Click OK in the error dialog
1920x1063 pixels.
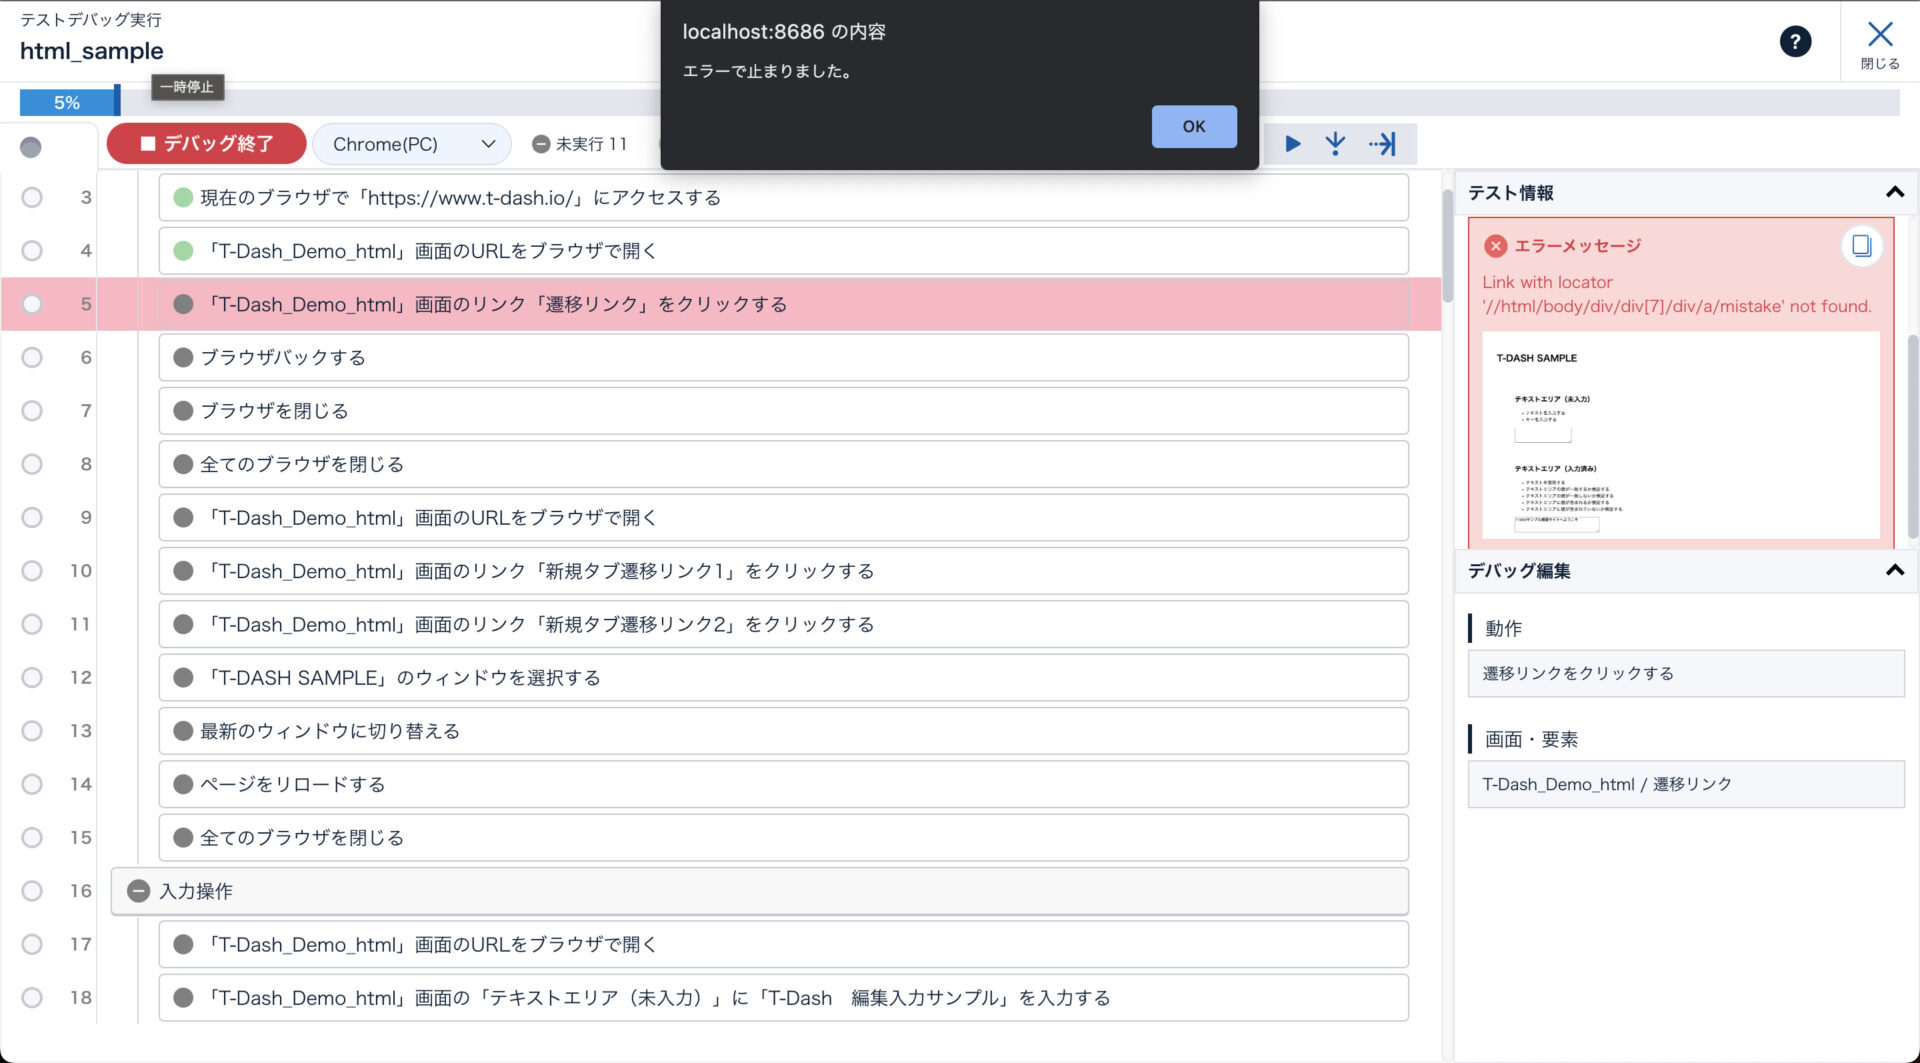click(x=1193, y=127)
